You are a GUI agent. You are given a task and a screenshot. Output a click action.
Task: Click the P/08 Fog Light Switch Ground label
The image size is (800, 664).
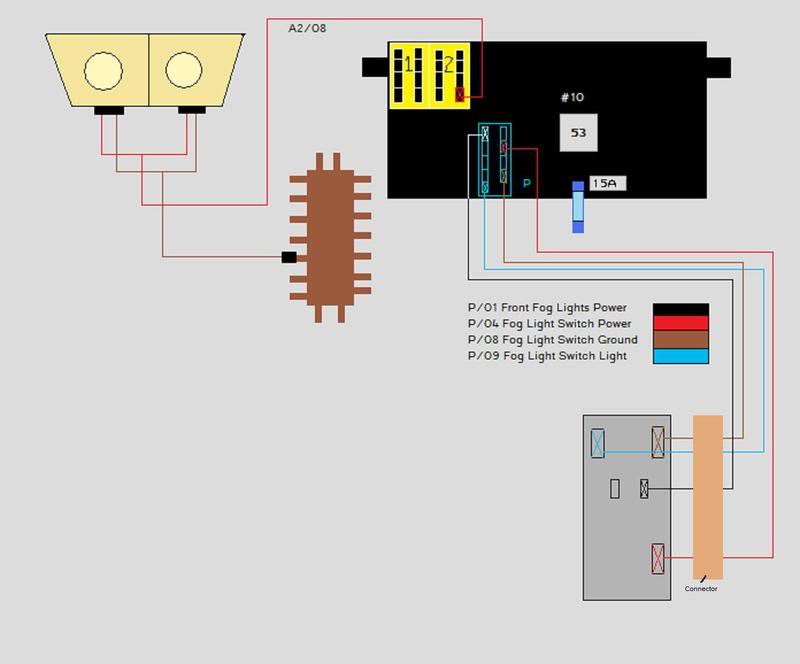click(x=552, y=340)
